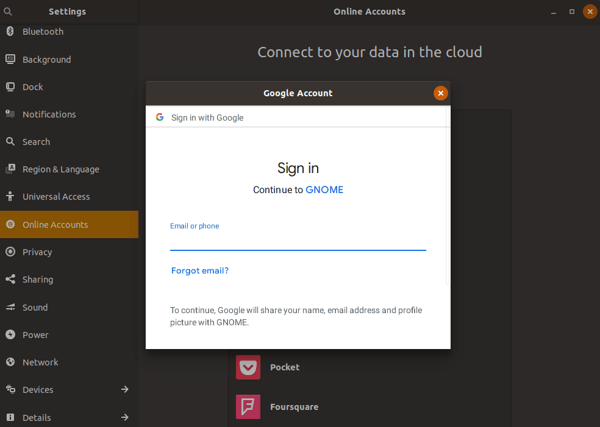Add a Pocket account
This screenshot has height=427, width=600.
tap(370, 367)
